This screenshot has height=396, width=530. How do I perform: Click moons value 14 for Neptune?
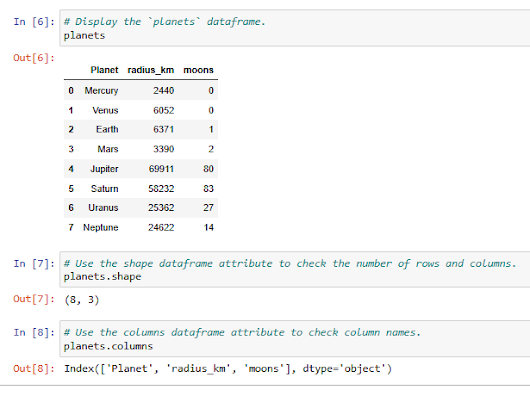209,227
